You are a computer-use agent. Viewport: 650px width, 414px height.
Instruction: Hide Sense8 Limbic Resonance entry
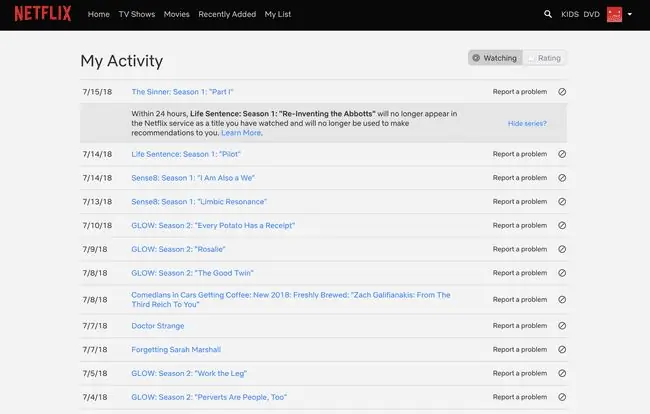562,201
